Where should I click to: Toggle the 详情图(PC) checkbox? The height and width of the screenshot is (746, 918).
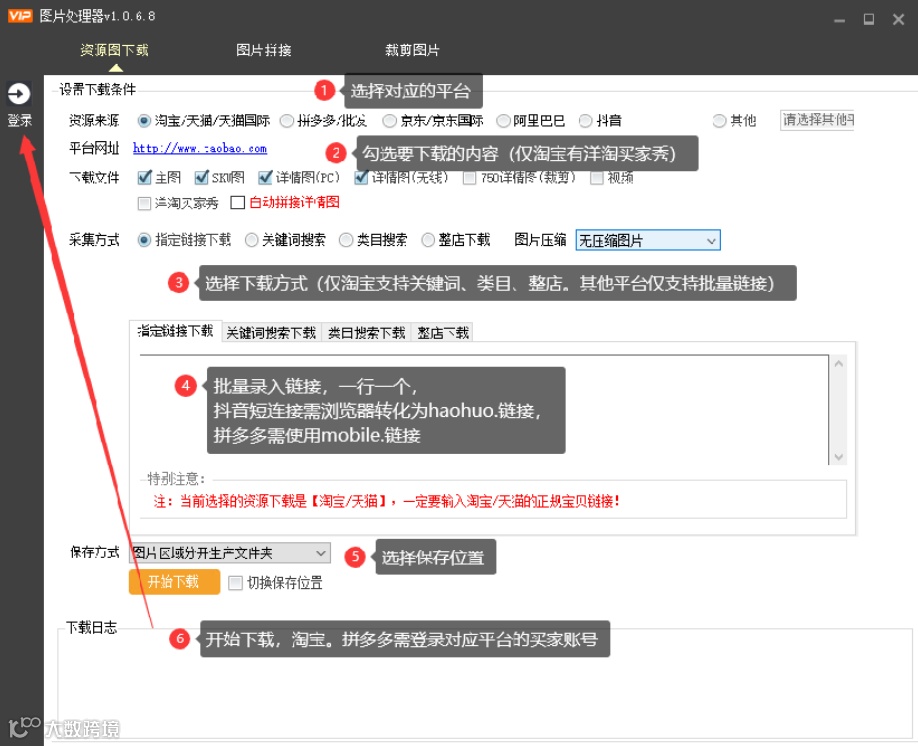(x=265, y=177)
